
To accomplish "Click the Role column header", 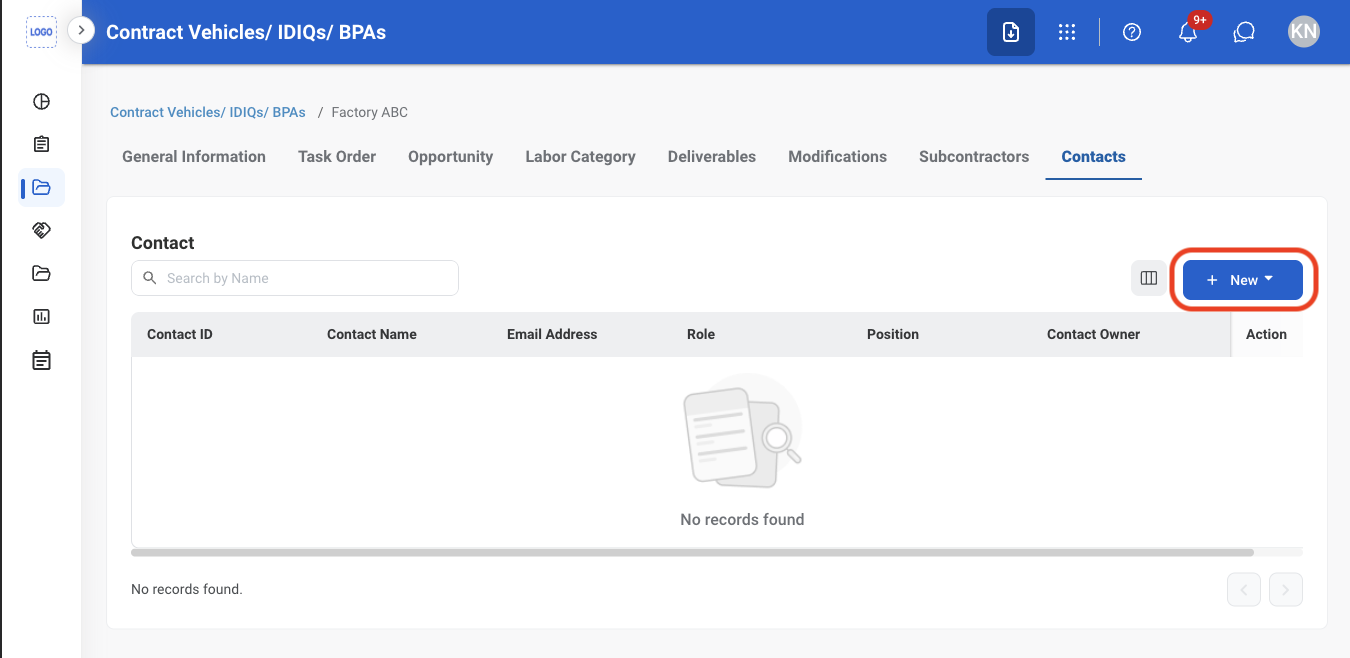I will tap(701, 334).
